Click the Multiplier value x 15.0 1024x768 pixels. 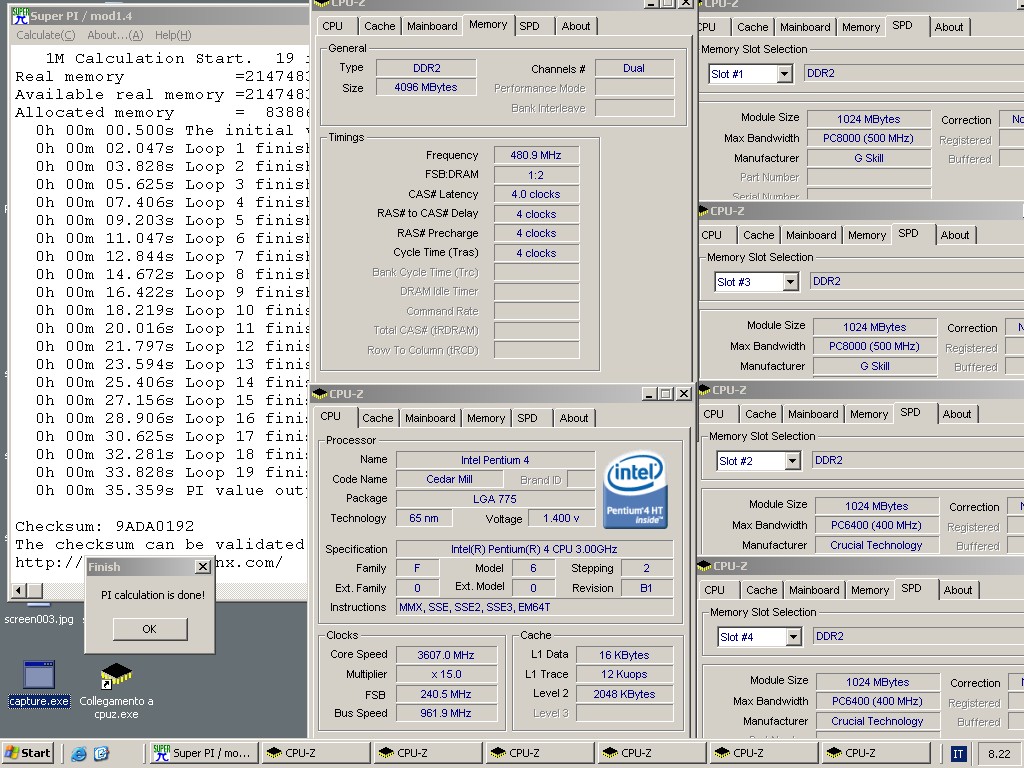click(446, 675)
